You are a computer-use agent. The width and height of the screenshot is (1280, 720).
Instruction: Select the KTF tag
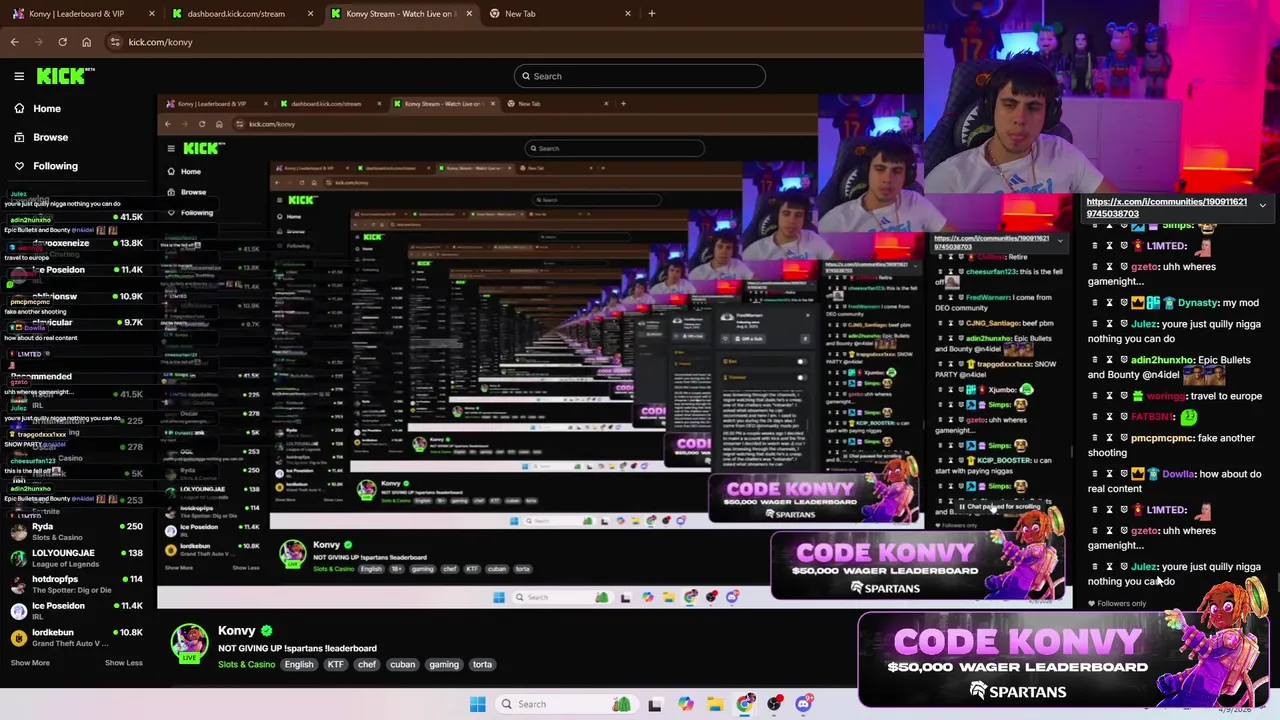tap(335, 664)
